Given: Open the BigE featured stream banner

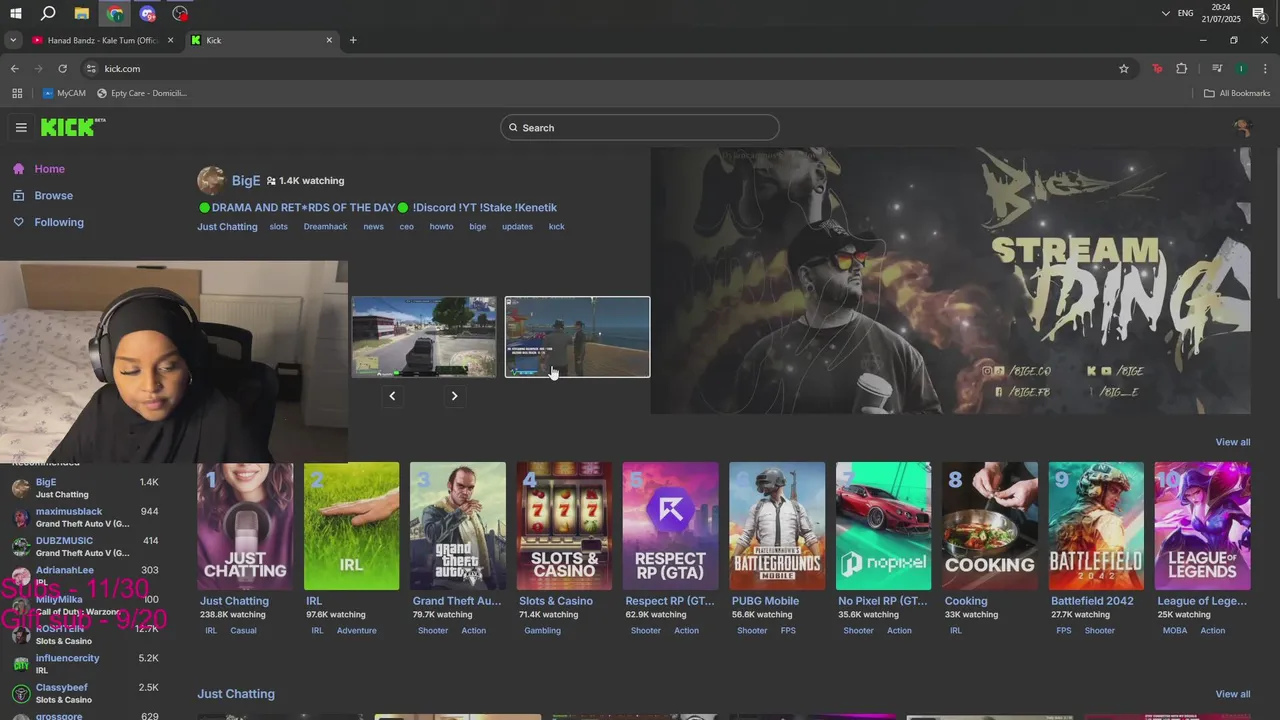Looking at the screenshot, I should (x=950, y=281).
